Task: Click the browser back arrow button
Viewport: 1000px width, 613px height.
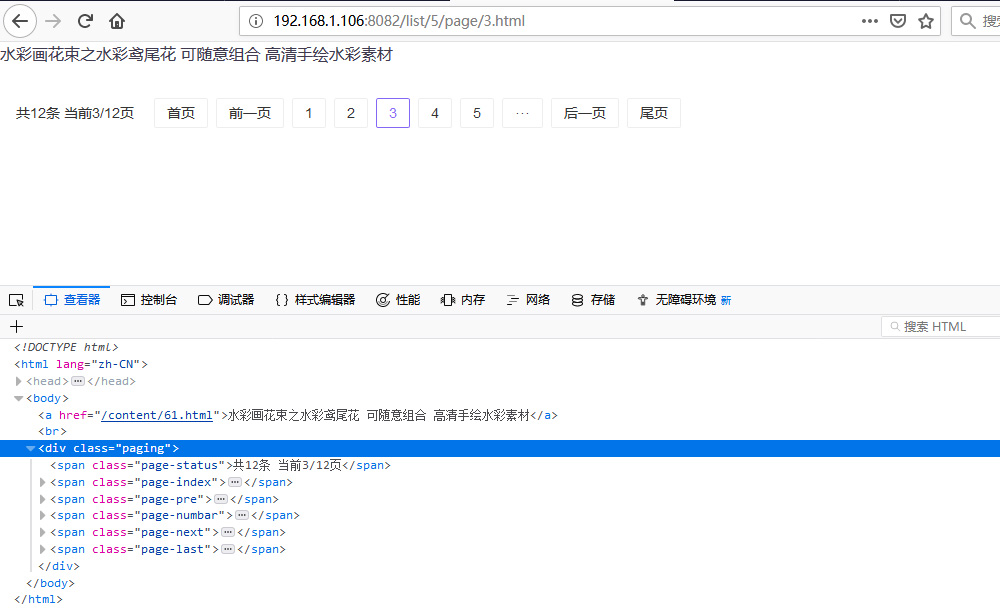Action: [19, 21]
